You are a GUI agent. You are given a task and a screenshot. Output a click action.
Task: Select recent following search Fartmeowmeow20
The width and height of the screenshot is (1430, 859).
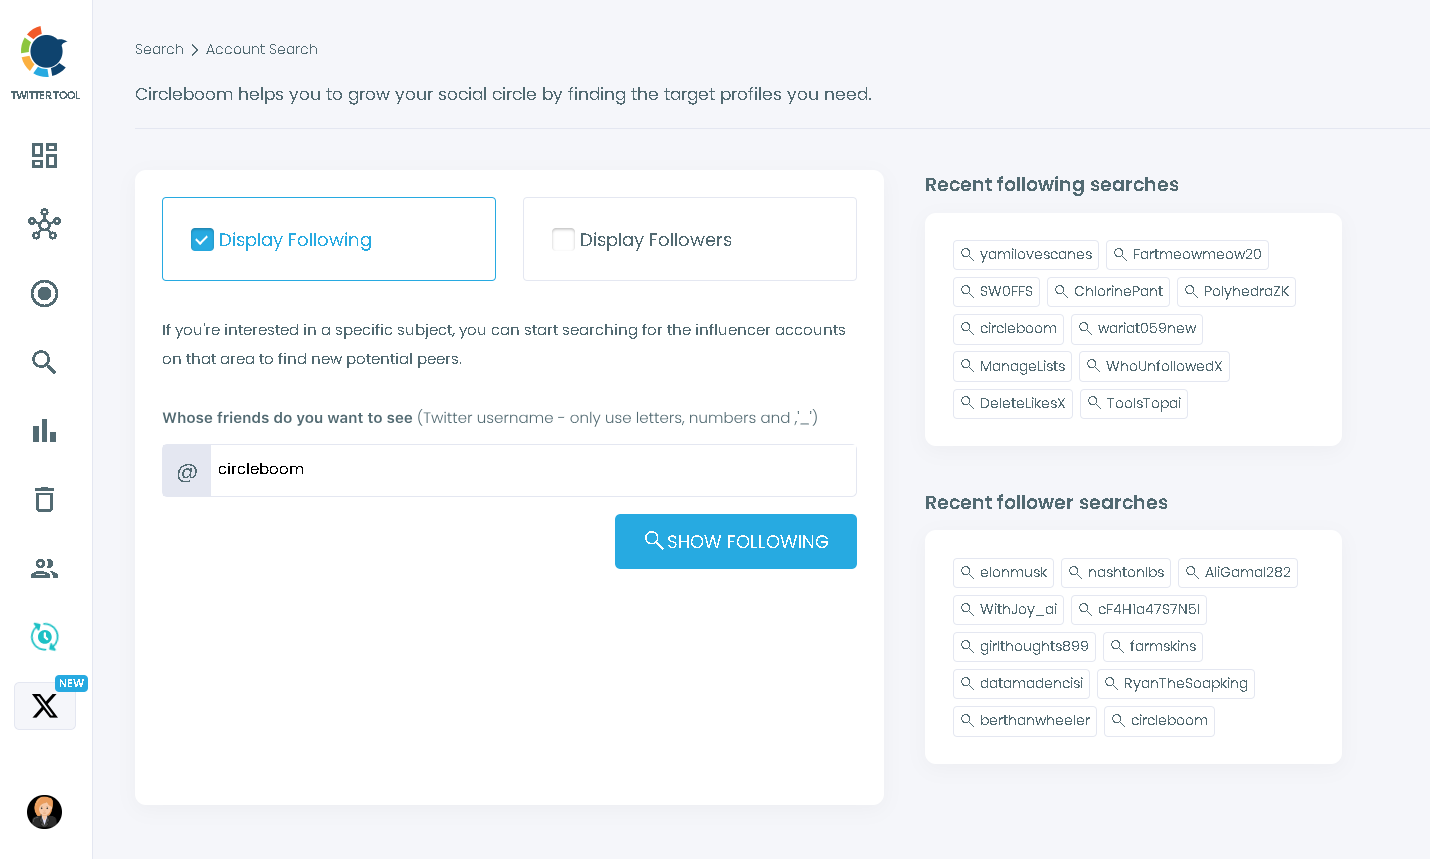pyautogui.click(x=1187, y=255)
